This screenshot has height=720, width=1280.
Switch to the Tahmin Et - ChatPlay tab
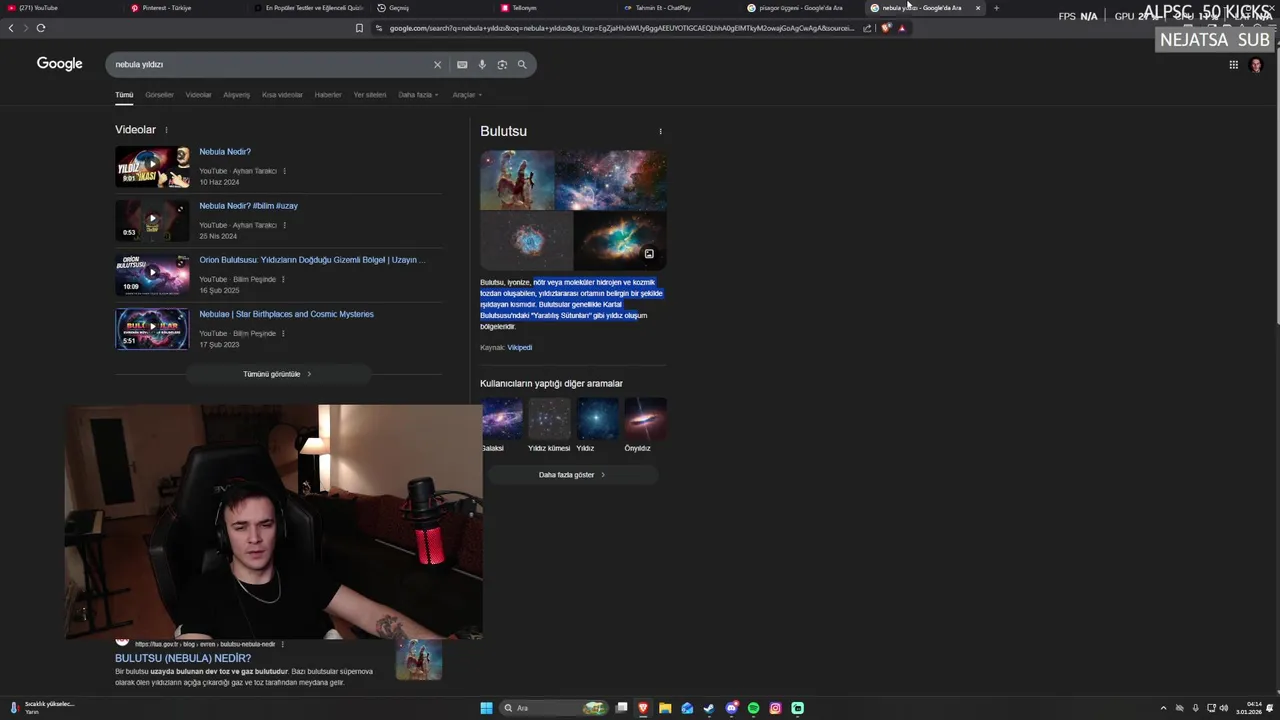[678, 8]
